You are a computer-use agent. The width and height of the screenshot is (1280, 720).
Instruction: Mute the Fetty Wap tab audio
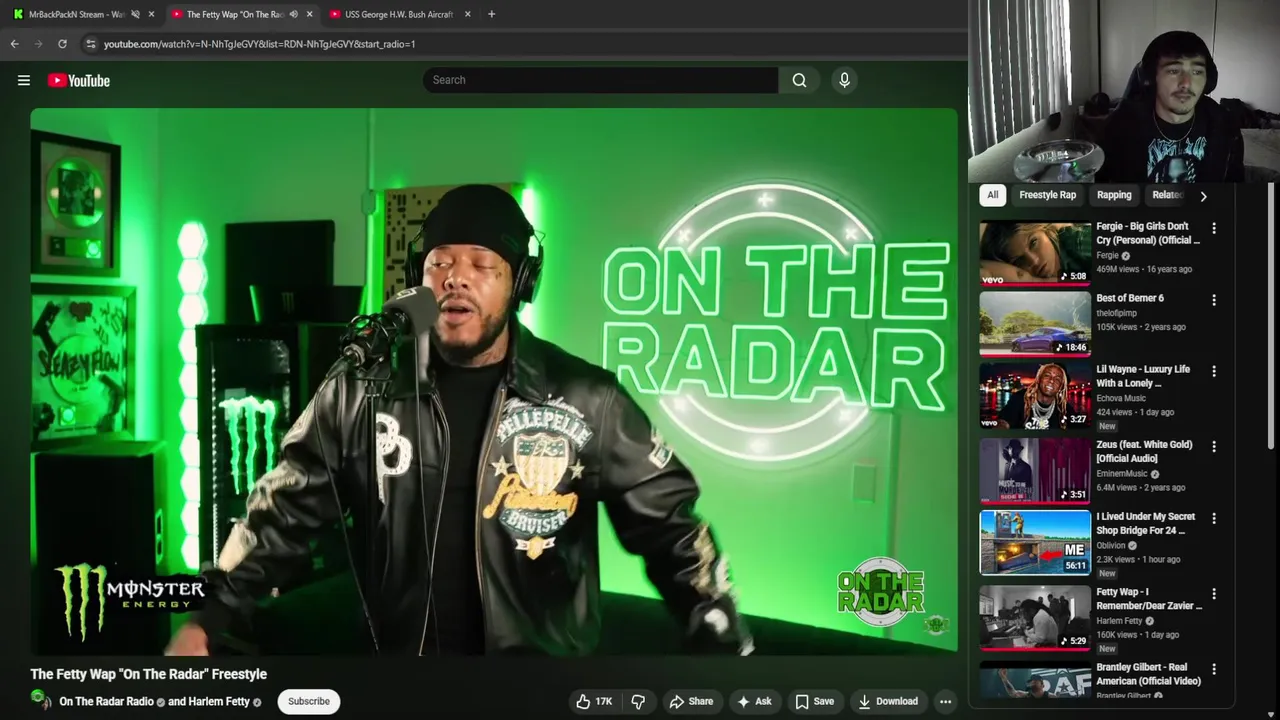point(293,14)
